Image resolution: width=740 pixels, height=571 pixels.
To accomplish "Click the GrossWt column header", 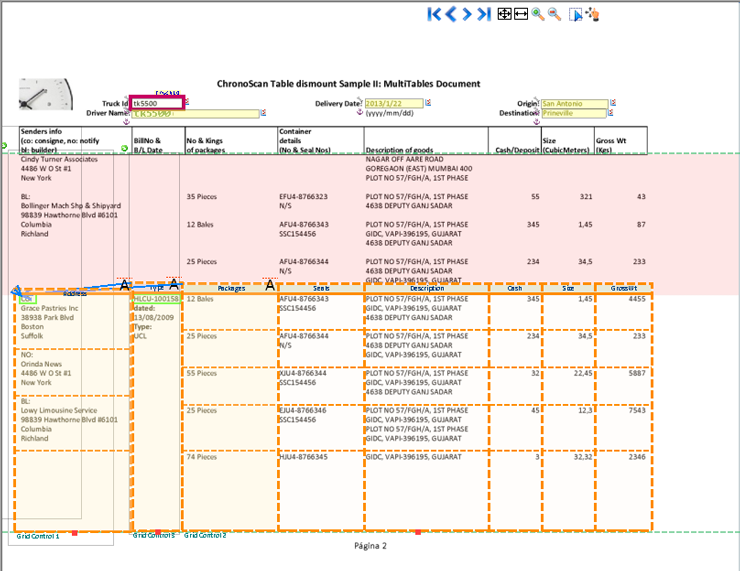I will click(623, 288).
